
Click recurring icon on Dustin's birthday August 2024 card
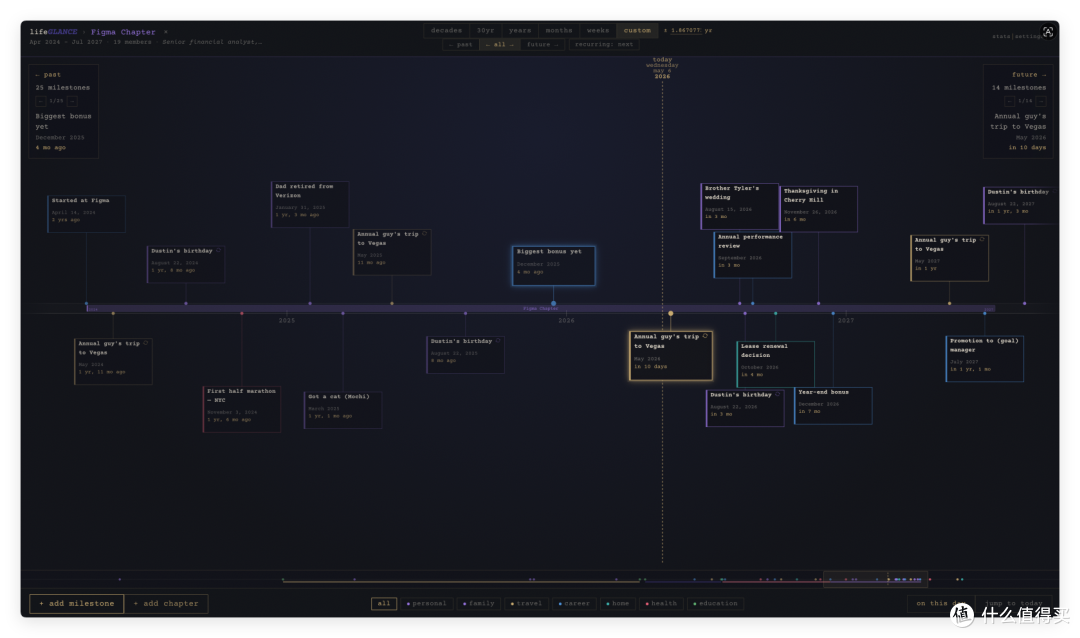click(x=218, y=251)
